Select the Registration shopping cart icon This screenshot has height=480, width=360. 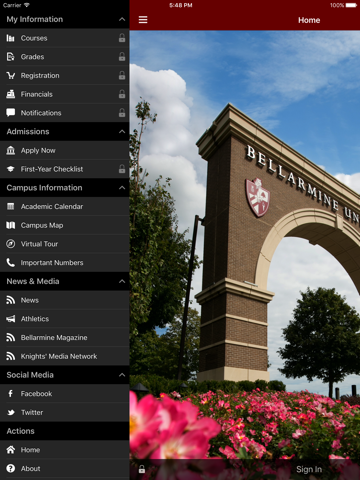(x=11, y=76)
